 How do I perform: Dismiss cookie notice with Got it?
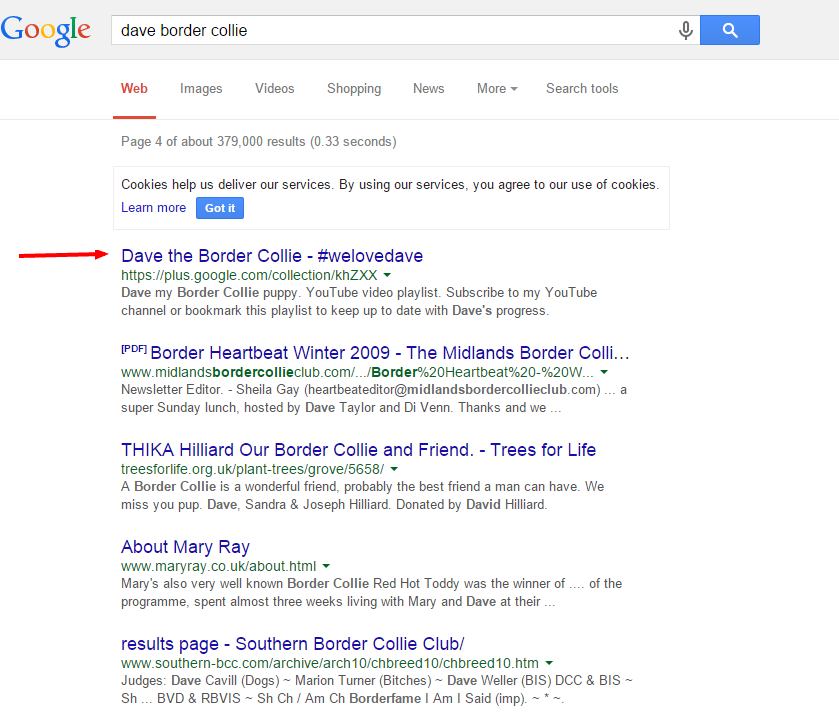pos(220,208)
